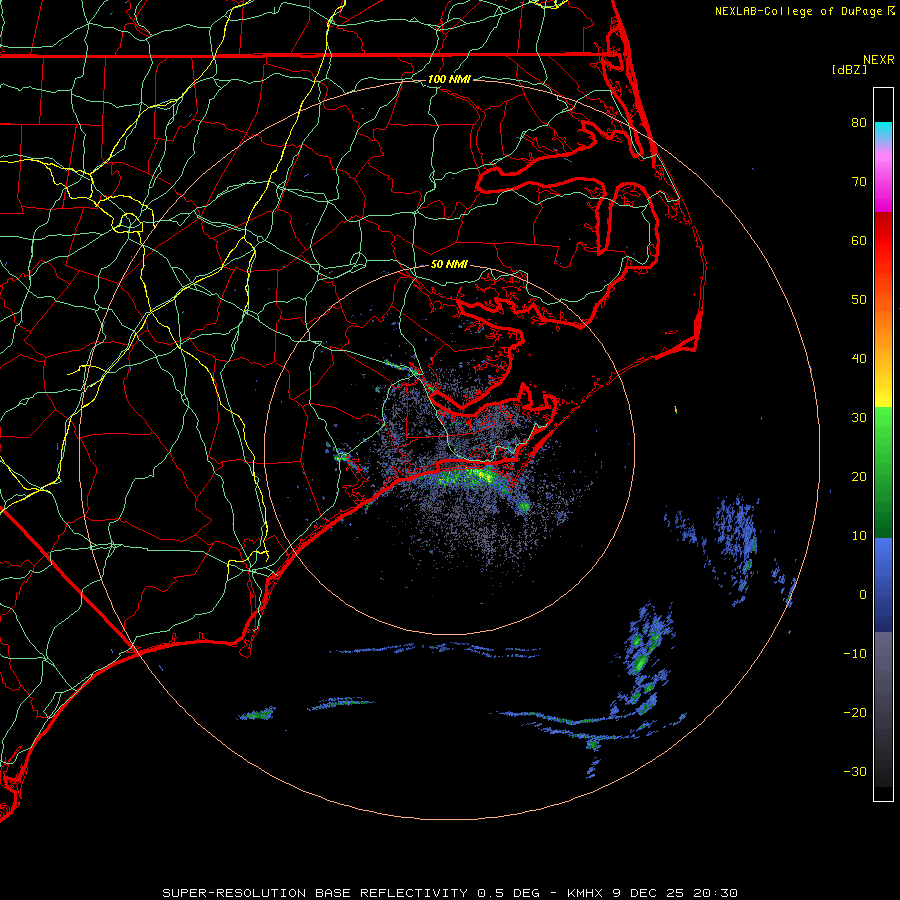Image resolution: width=900 pixels, height=900 pixels.
Task: Click the -10 value on the dBZ scale
Action: [x=855, y=654]
